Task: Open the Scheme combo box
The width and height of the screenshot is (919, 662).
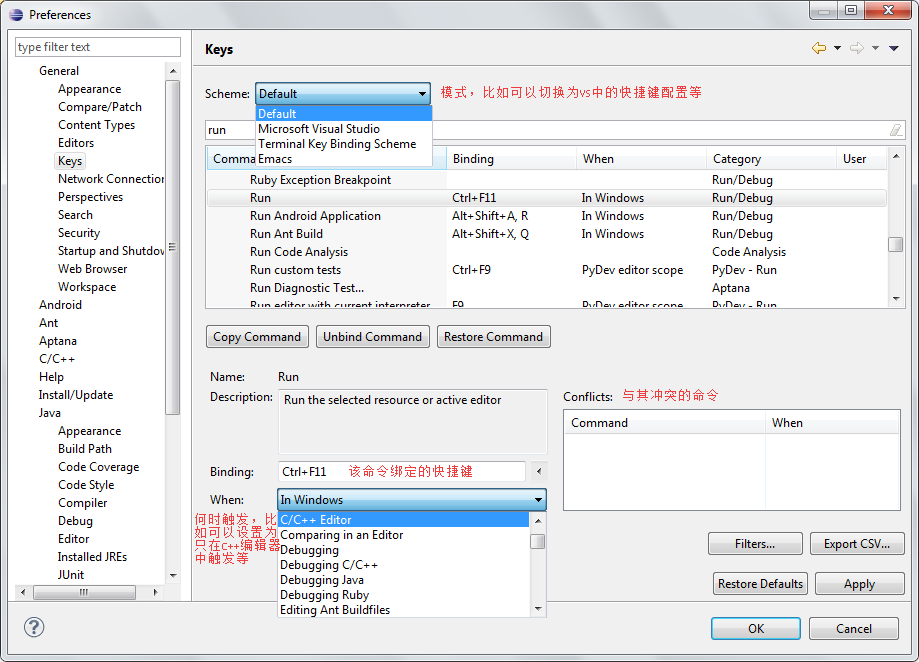Action: (x=343, y=94)
